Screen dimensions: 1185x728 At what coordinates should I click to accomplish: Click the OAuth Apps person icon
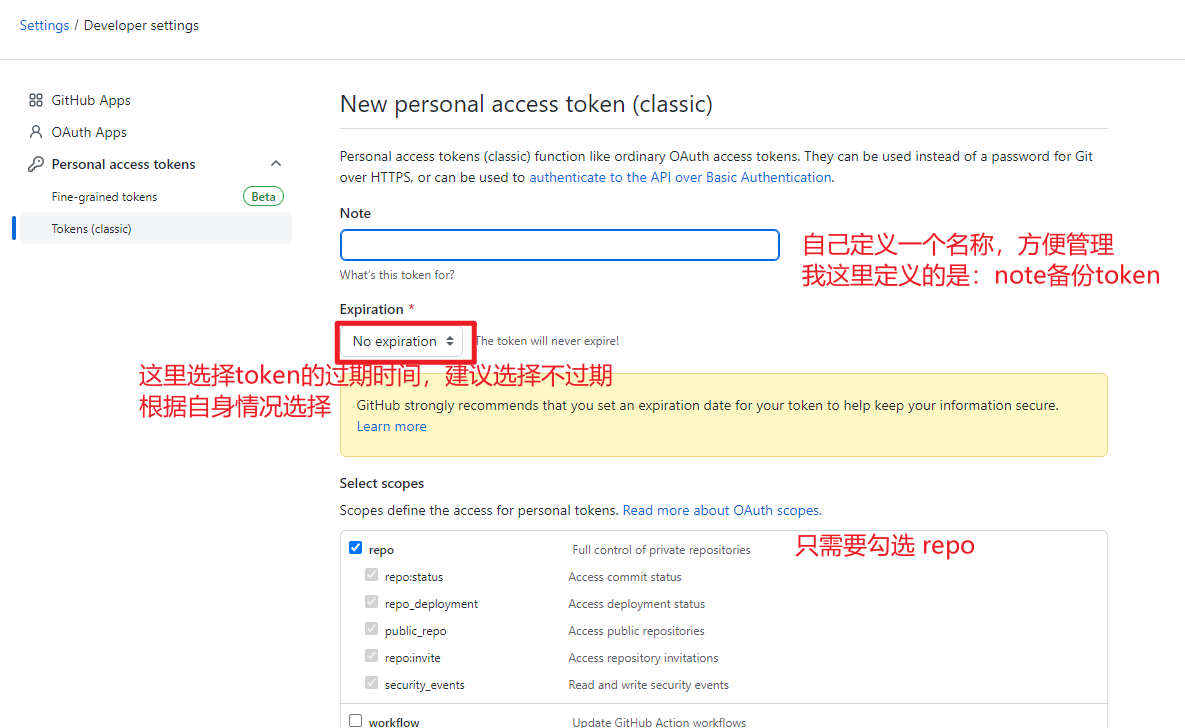click(36, 132)
